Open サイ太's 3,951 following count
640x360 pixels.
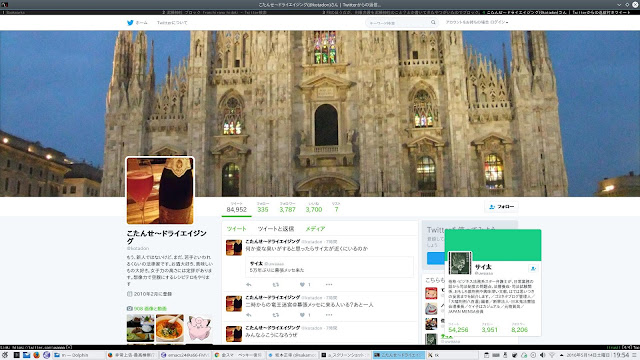point(489,328)
